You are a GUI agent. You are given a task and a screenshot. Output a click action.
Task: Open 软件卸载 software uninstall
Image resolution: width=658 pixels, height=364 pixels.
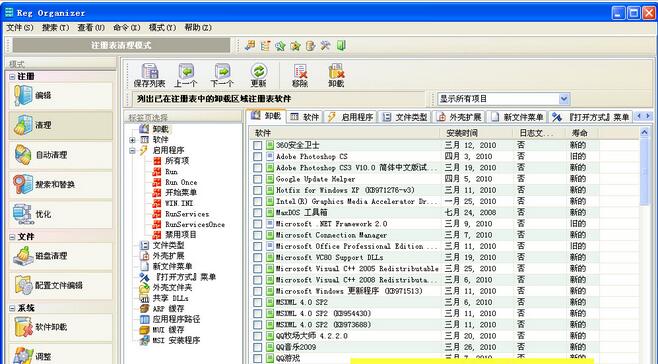click(60, 327)
